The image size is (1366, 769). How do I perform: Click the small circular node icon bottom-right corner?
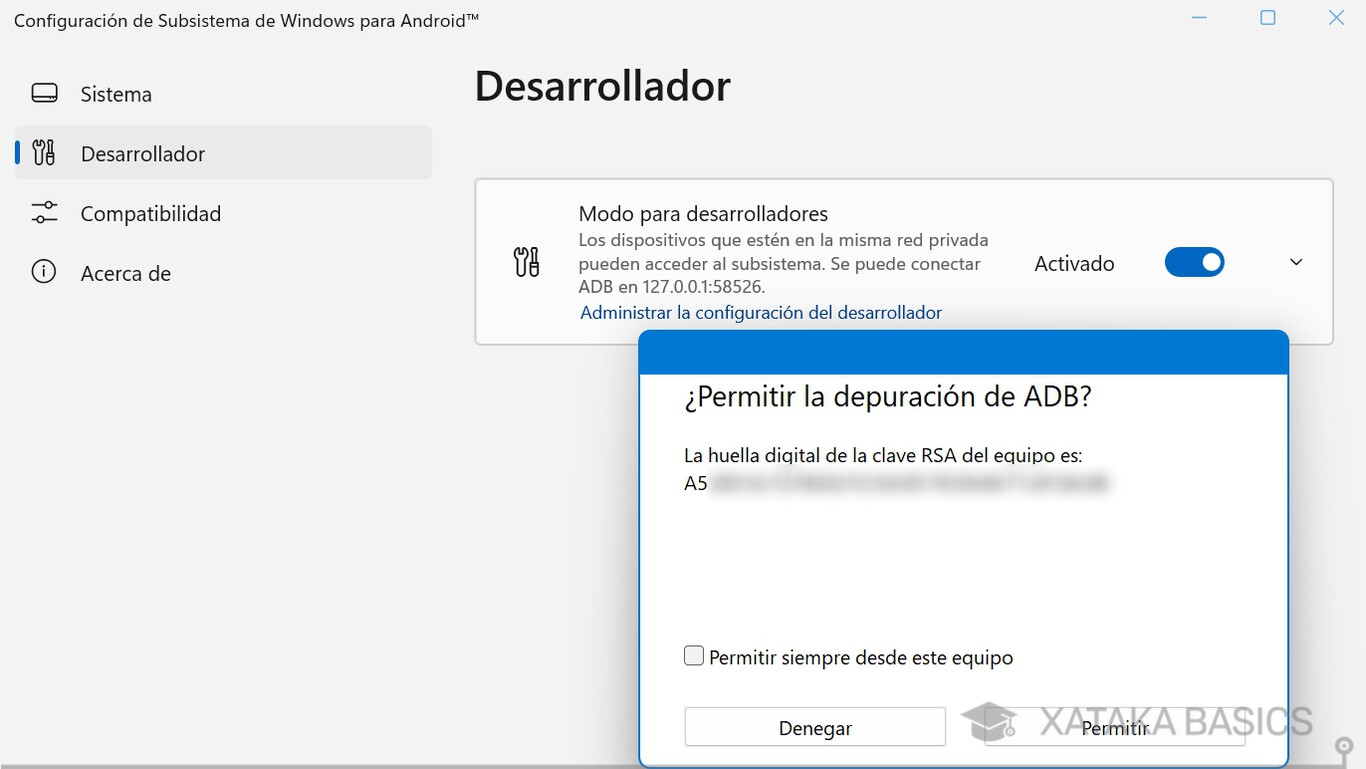pyautogui.click(x=1344, y=745)
